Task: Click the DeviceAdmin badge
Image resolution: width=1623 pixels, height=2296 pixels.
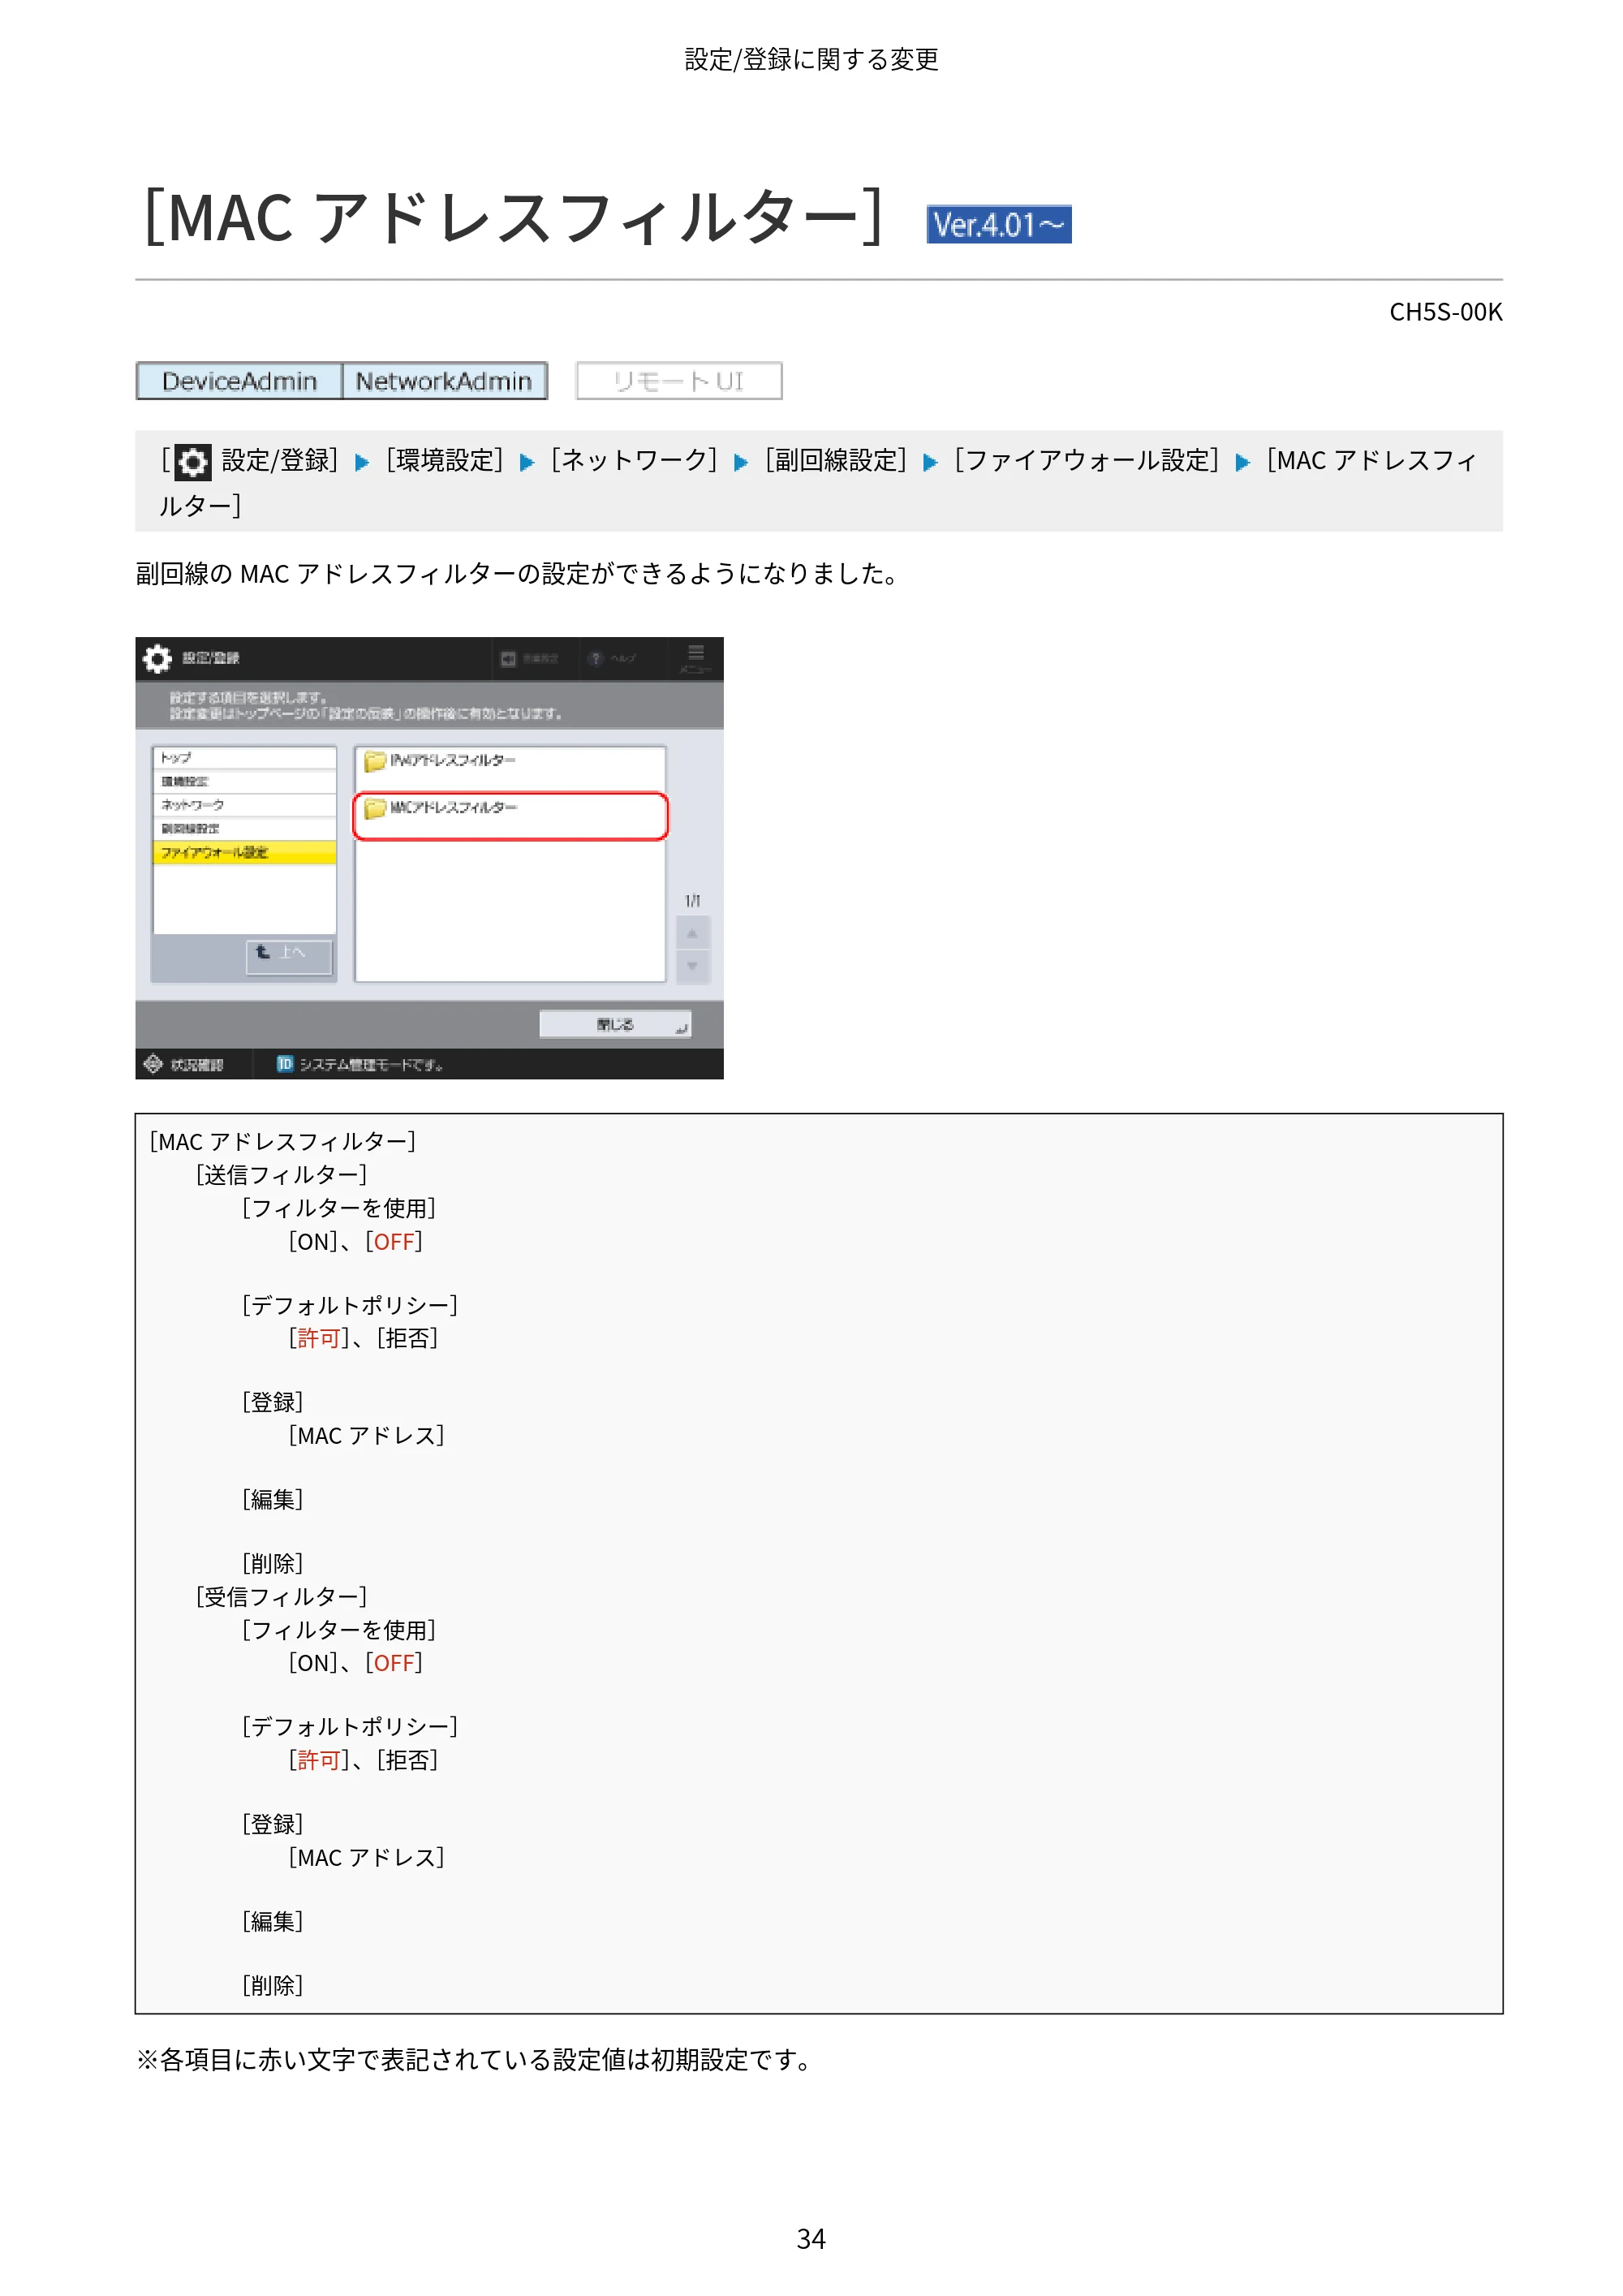Action: (239, 381)
